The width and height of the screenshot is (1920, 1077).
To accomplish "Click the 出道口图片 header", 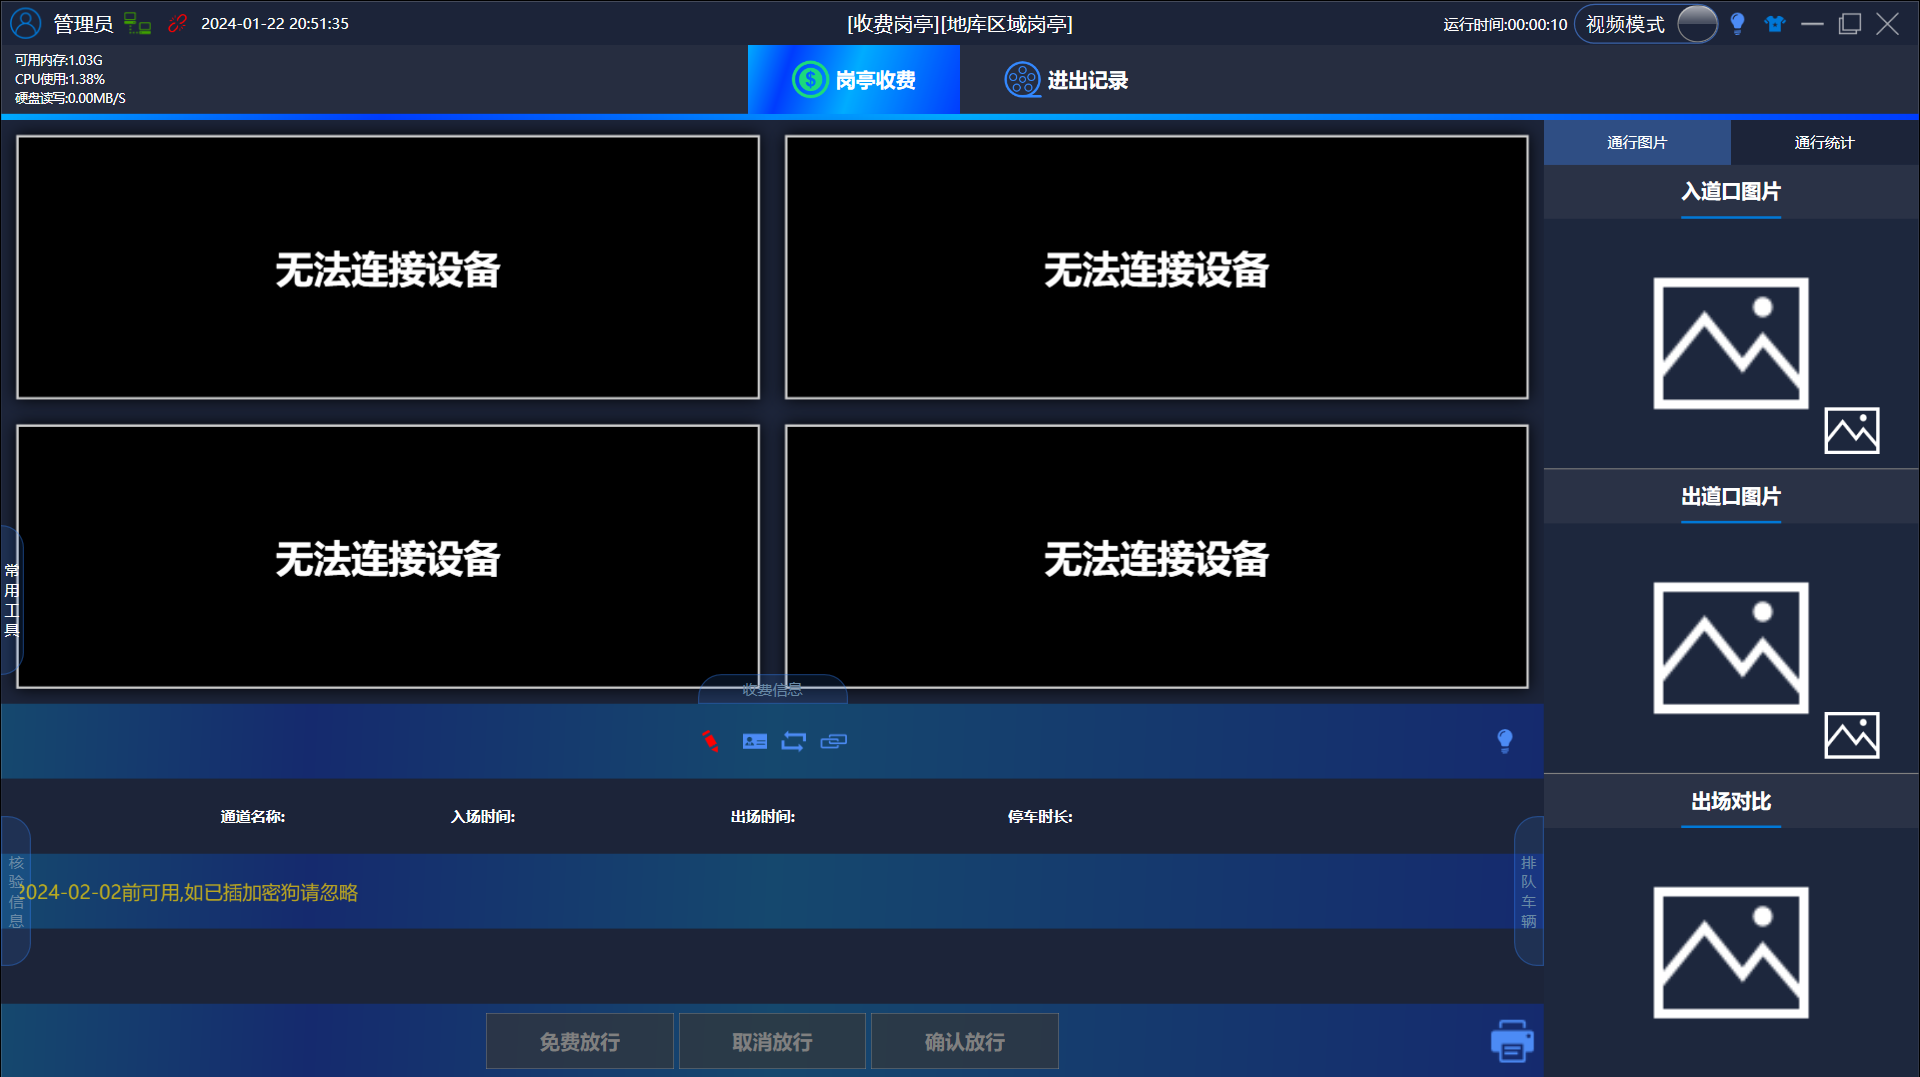I will pos(1731,496).
